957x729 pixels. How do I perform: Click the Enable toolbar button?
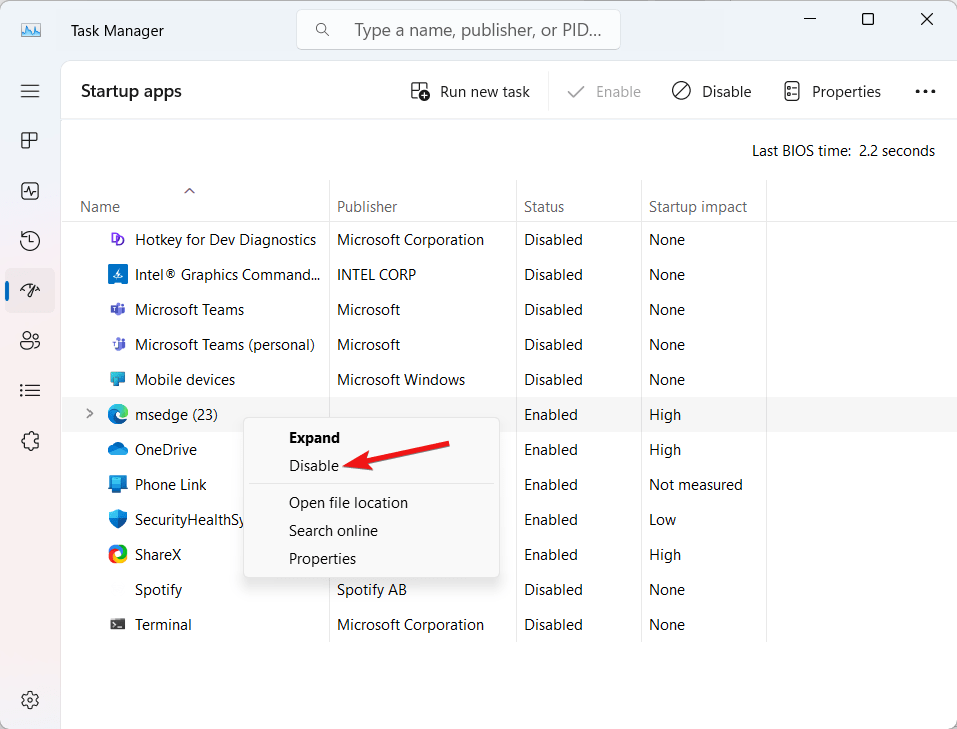[604, 92]
